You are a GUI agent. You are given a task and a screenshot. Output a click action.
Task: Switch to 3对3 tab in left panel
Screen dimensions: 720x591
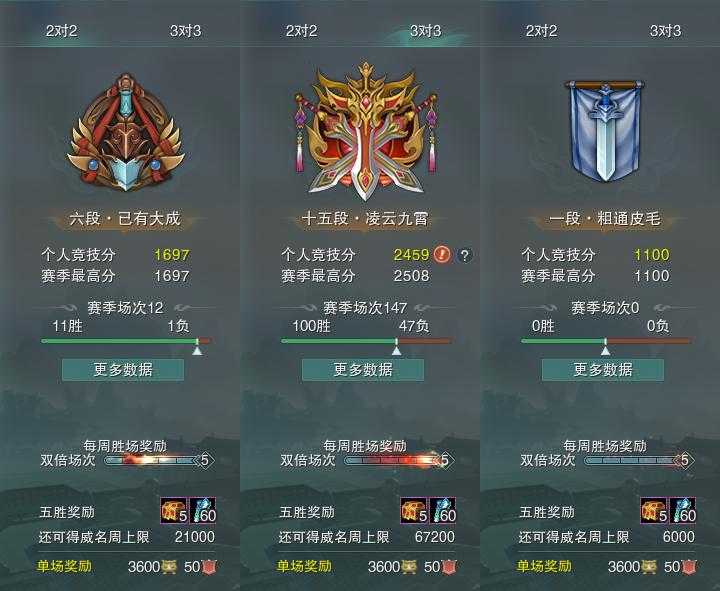coord(186,31)
